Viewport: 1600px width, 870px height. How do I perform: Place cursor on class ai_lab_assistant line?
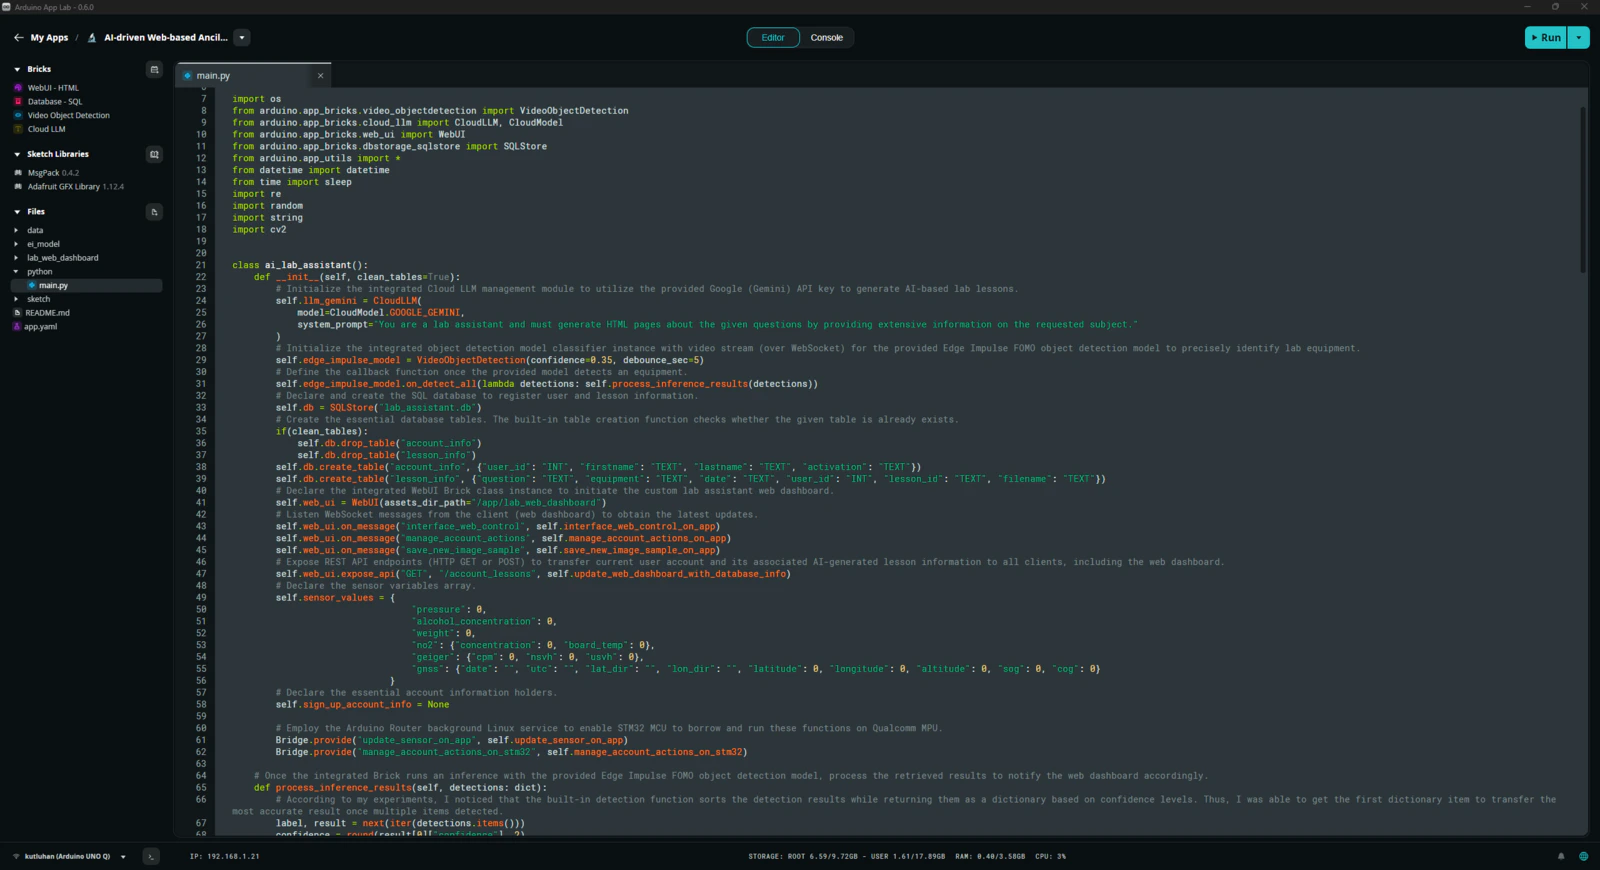(x=300, y=265)
